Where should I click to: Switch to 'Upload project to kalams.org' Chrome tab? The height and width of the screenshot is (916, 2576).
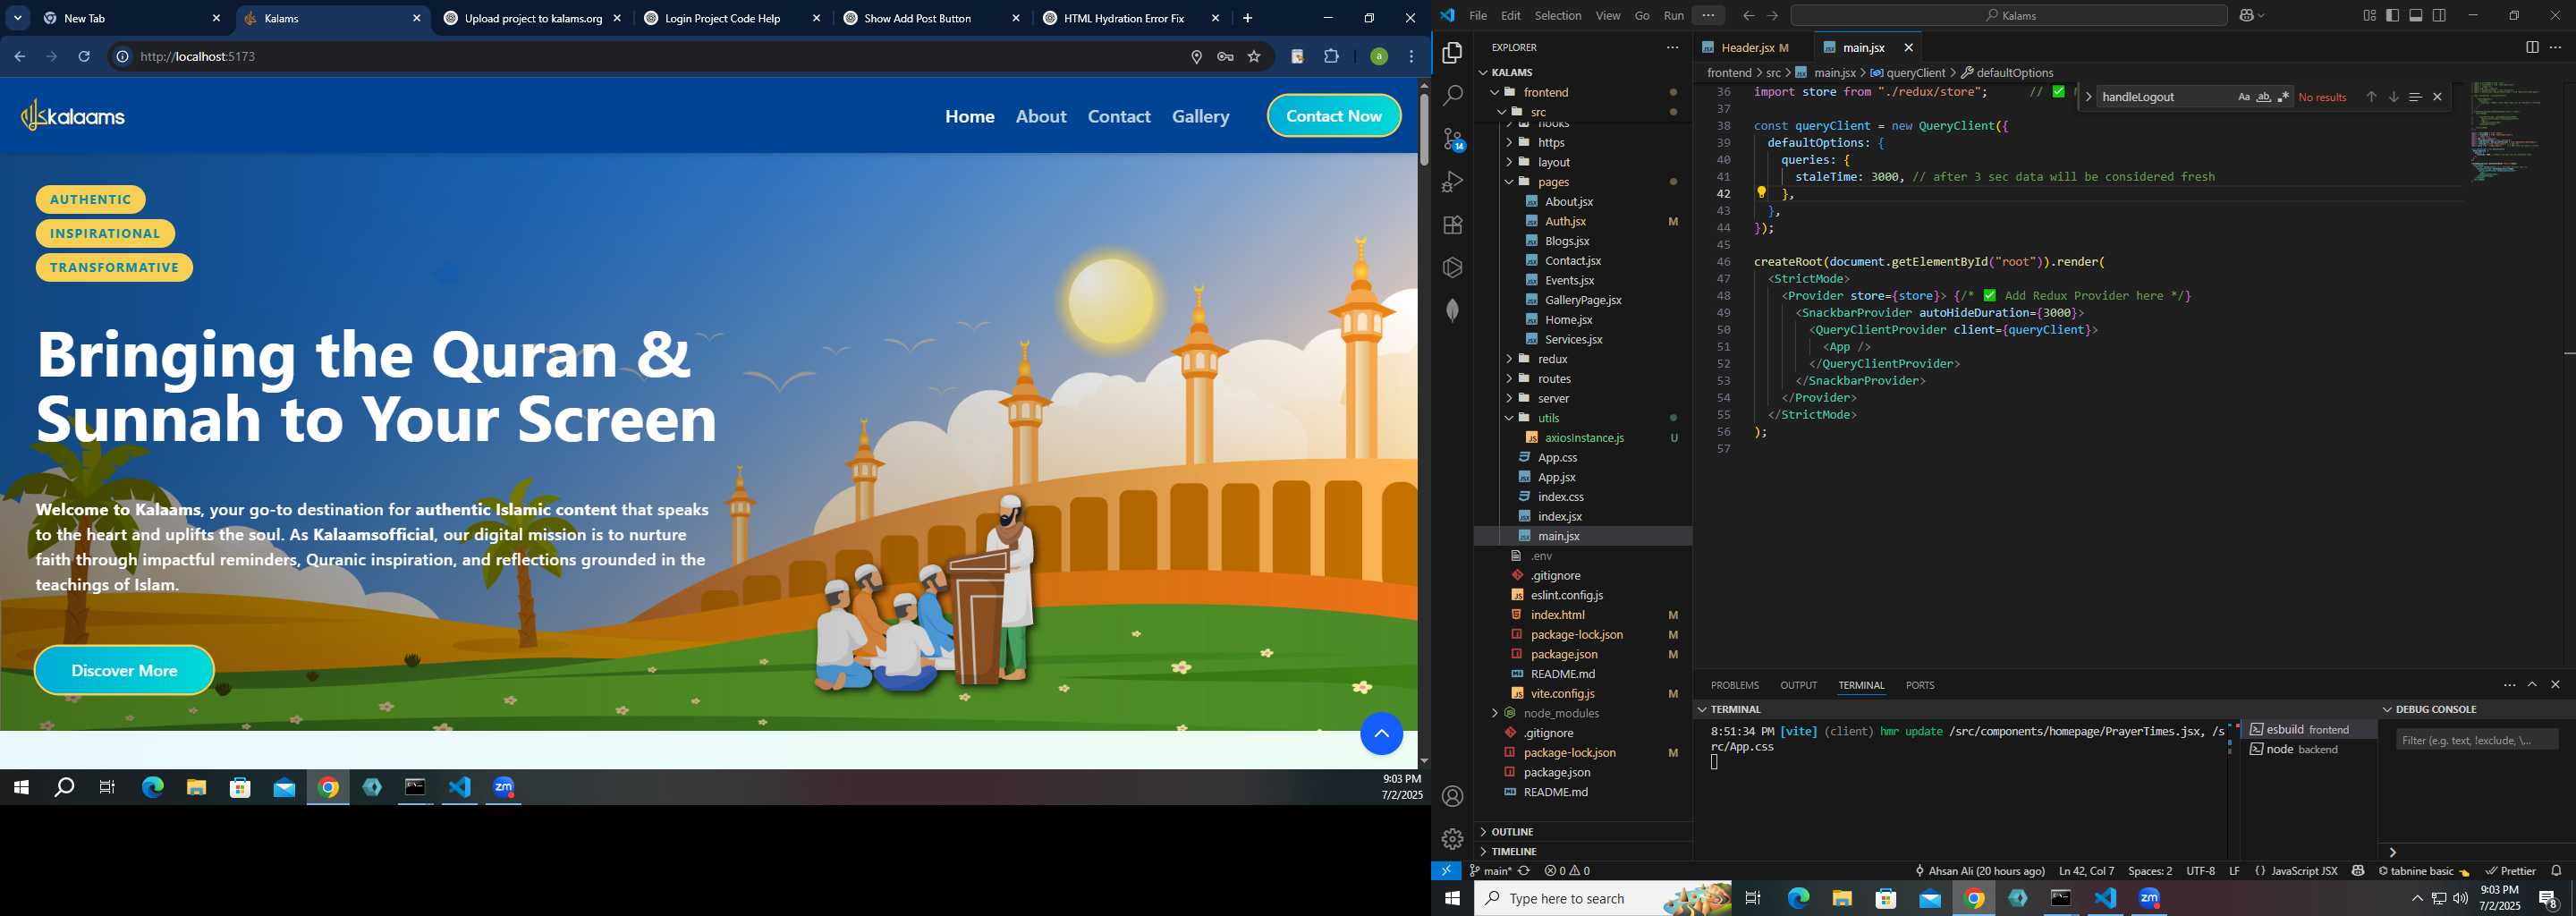click(x=533, y=18)
